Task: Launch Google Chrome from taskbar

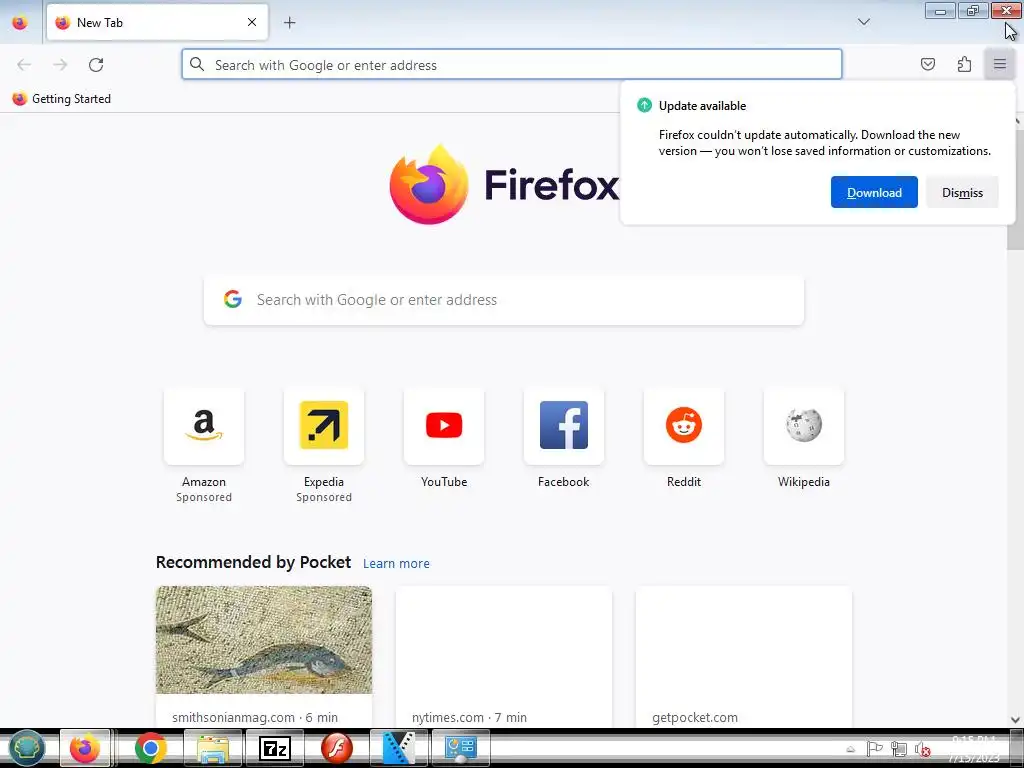Action: [151, 748]
